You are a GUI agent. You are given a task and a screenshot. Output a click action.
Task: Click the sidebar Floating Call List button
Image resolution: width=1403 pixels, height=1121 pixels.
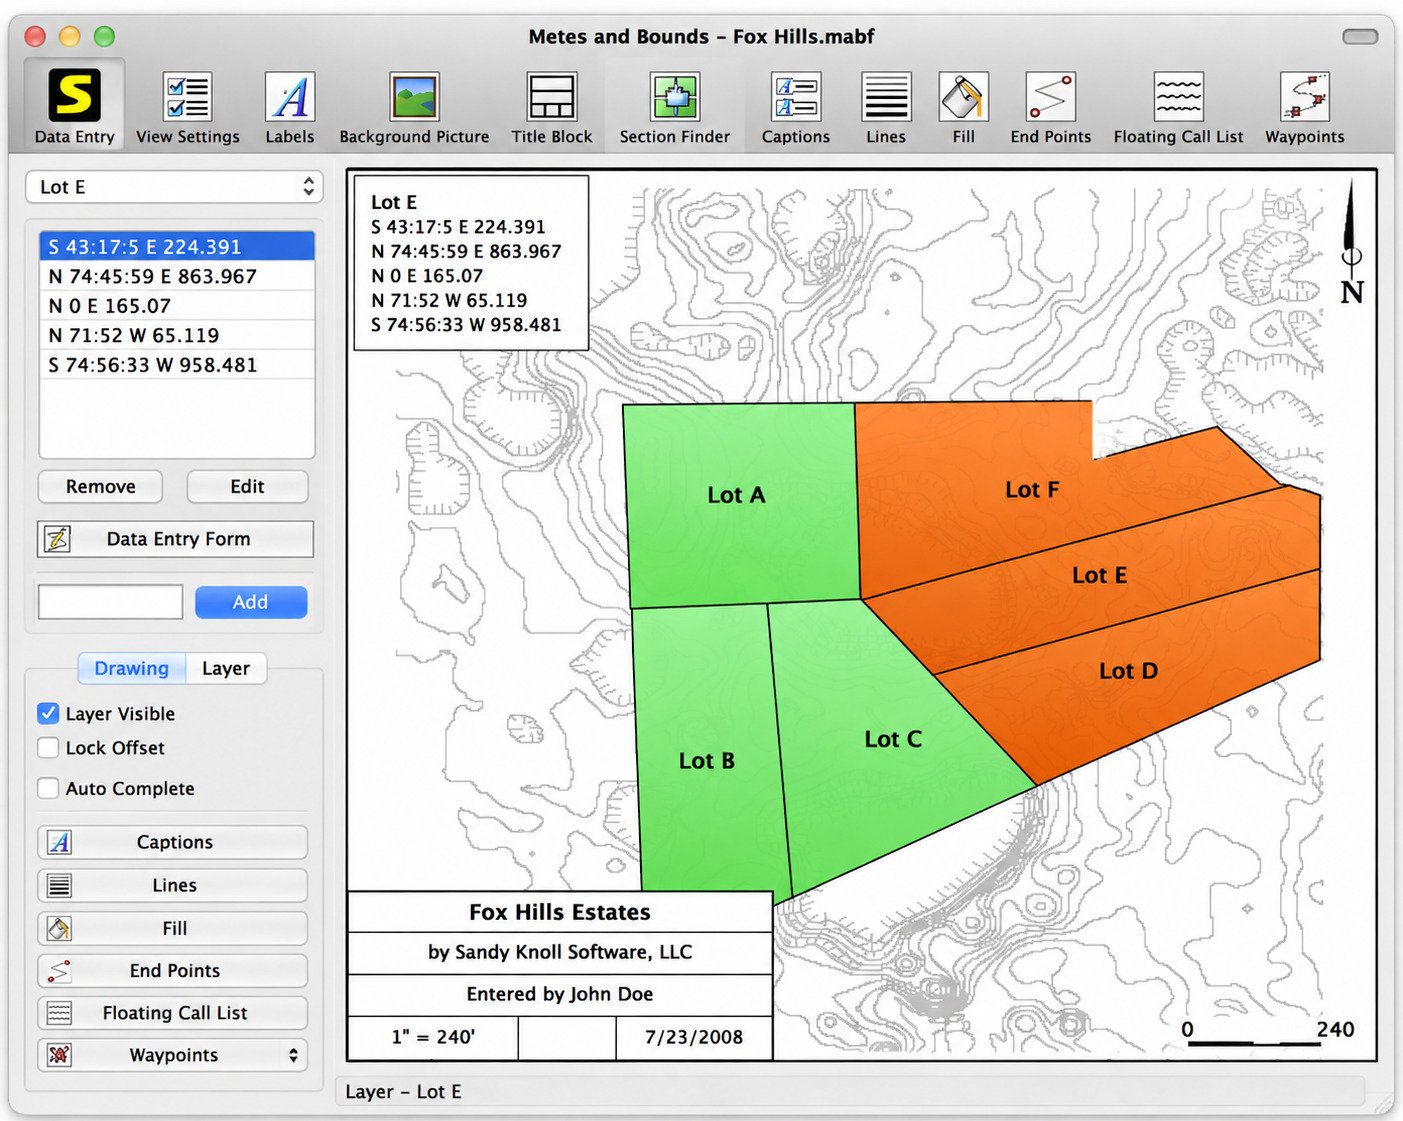(172, 1013)
